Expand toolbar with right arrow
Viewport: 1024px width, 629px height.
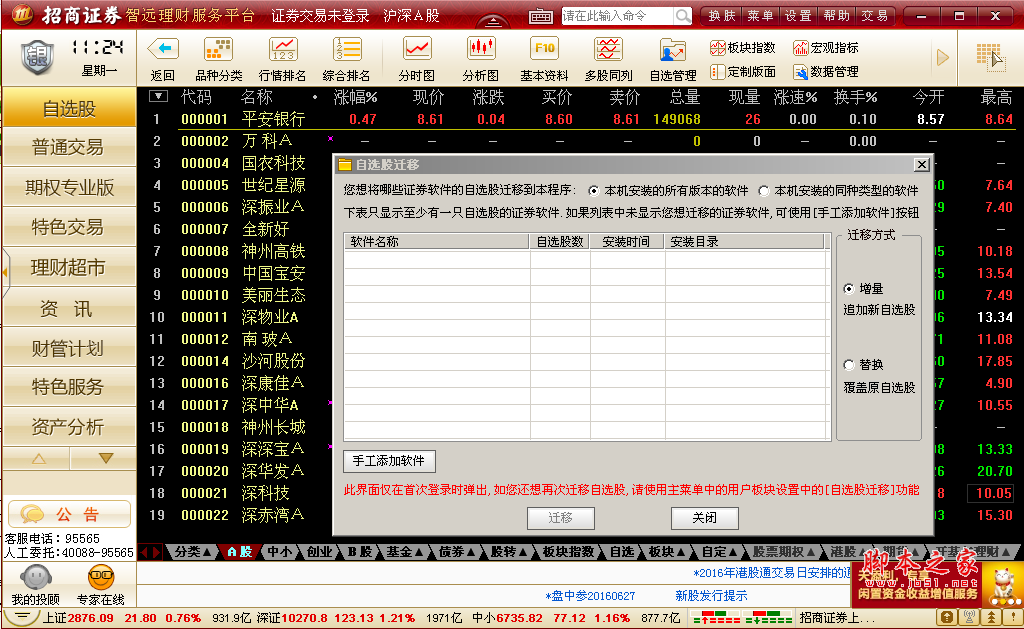click(942, 57)
